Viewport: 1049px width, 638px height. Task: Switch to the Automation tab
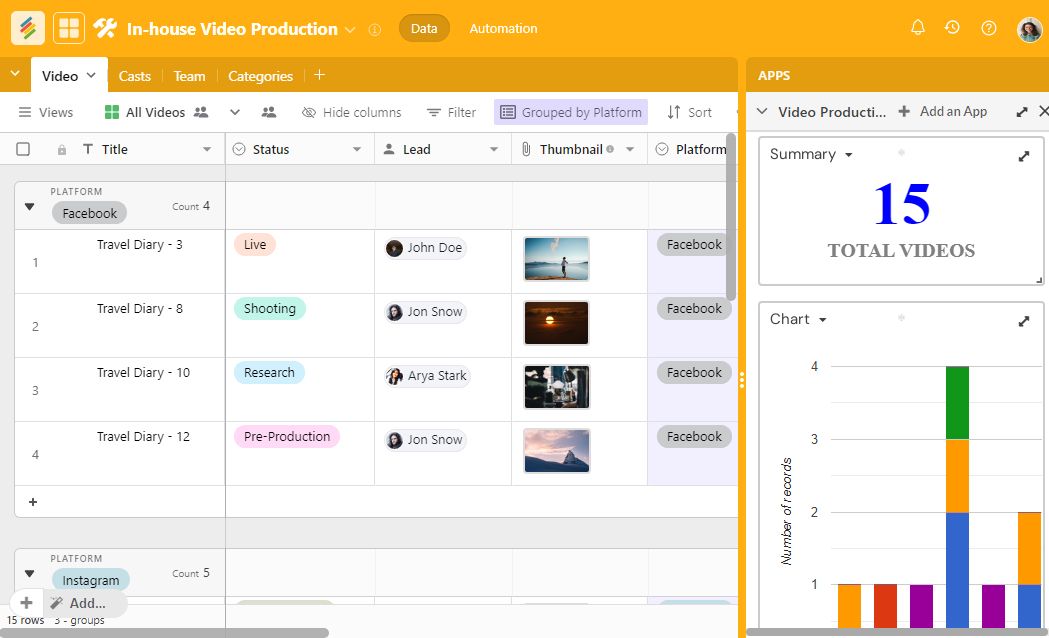click(x=503, y=28)
